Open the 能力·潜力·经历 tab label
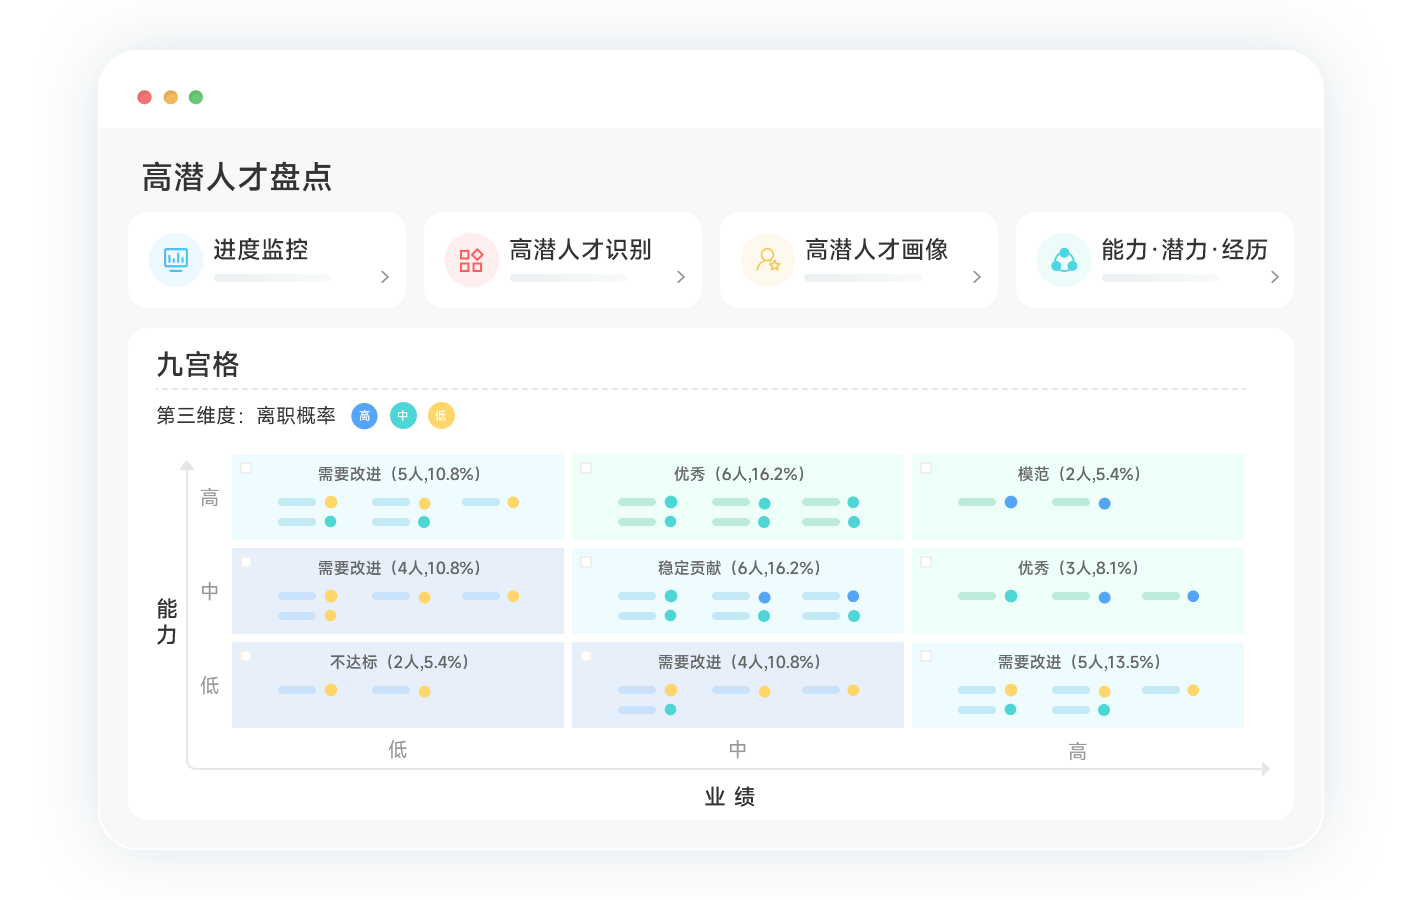 point(1184,250)
